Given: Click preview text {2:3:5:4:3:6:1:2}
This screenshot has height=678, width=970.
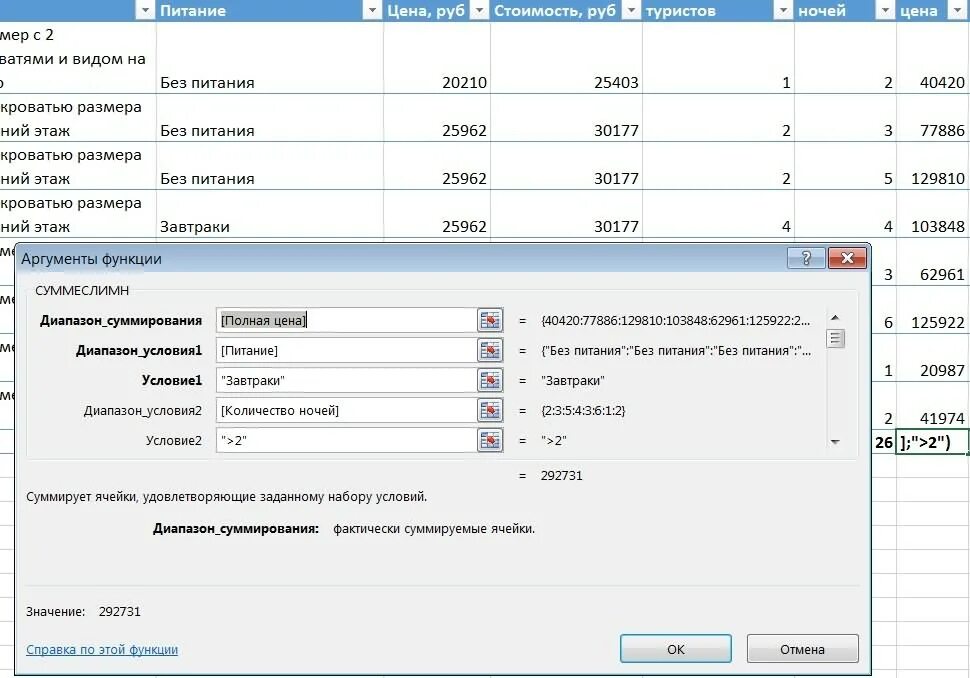Looking at the screenshot, I should (583, 410).
